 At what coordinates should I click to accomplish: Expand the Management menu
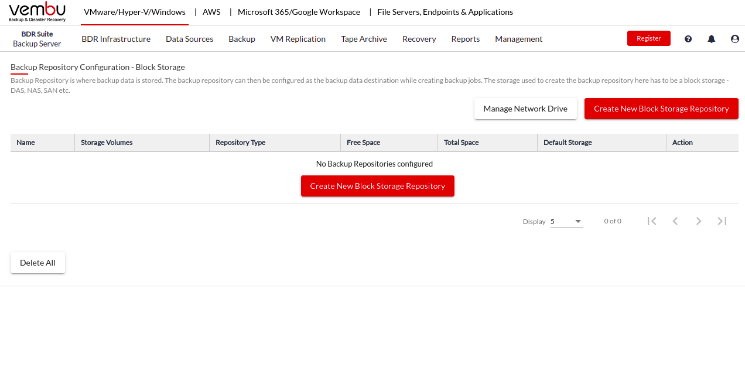tap(518, 39)
